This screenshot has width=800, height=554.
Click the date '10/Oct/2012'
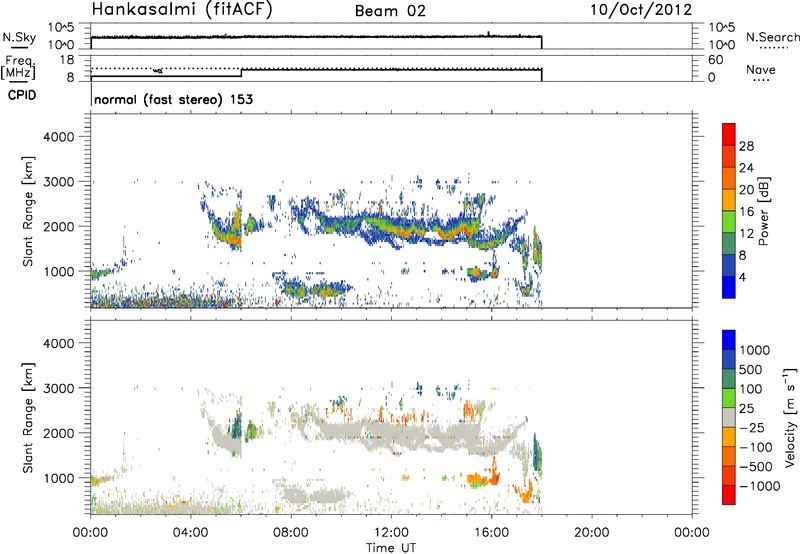click(x=641, y=10)
